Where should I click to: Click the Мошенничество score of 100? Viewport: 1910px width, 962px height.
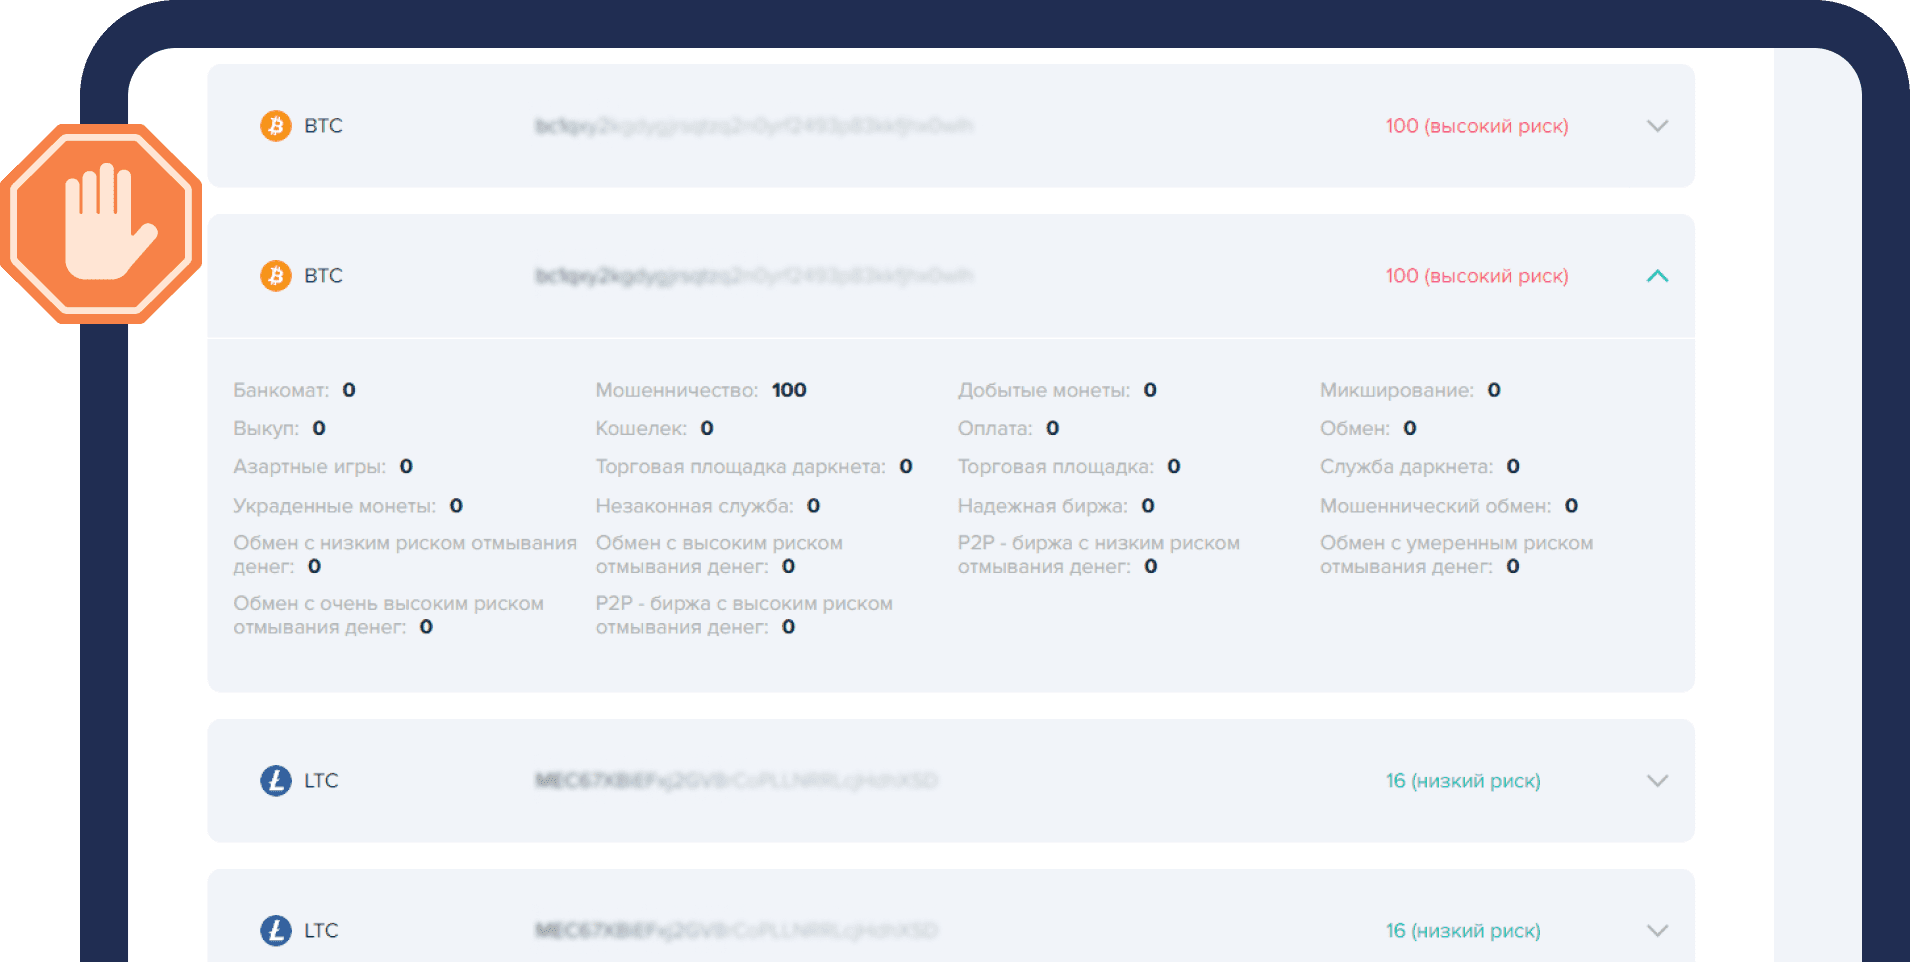click(x=789, y=390)
